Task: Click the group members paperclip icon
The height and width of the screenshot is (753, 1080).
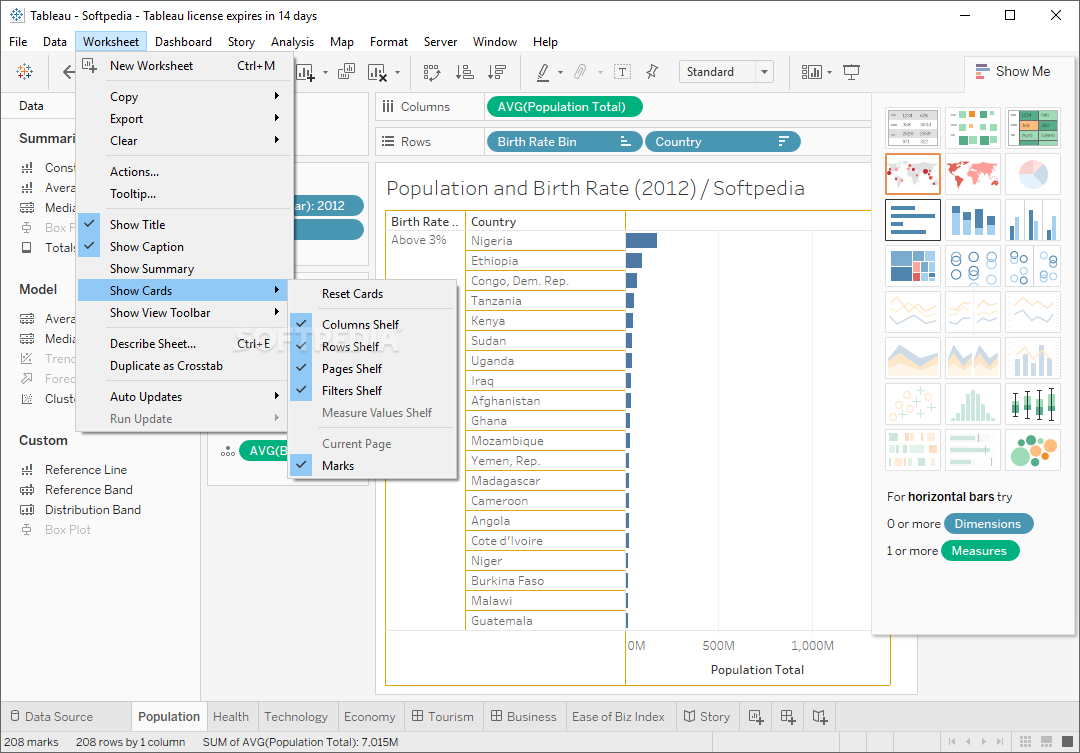Action: [x=580, y=72]
